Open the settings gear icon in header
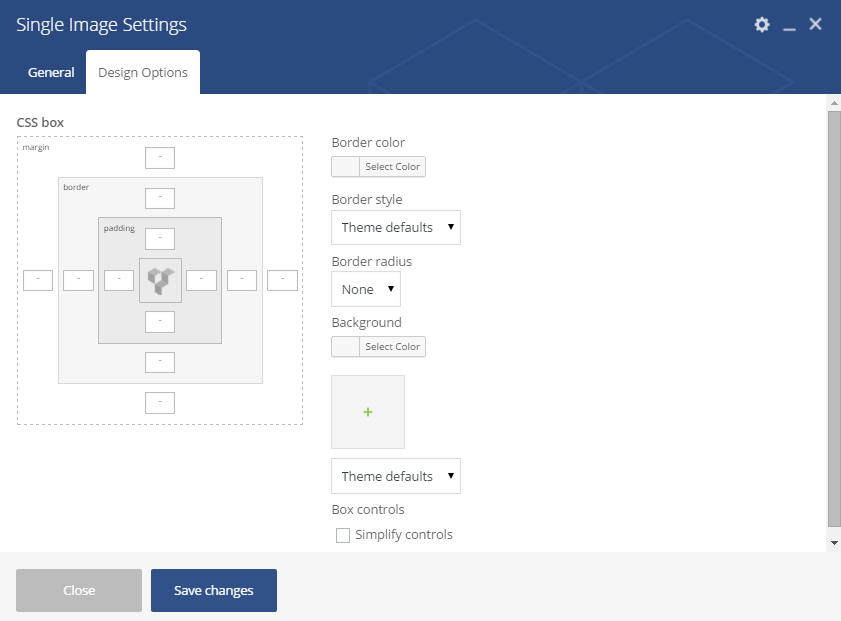 [x=762, y=25]
